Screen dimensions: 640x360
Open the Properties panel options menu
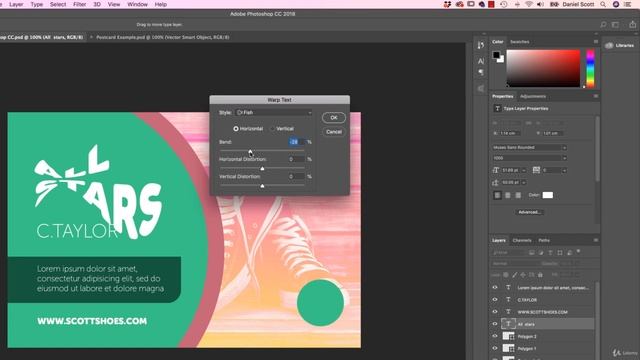point(596,96)
